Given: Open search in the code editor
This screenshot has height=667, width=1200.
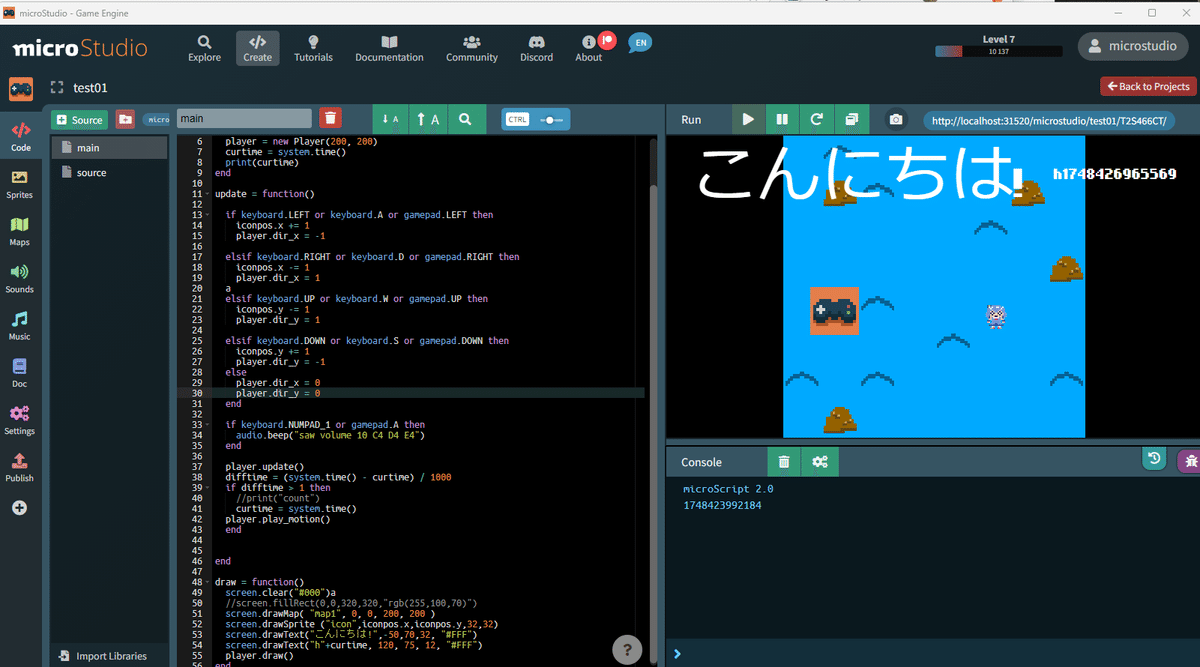Looking at the screenshot, I should point(466,119).
